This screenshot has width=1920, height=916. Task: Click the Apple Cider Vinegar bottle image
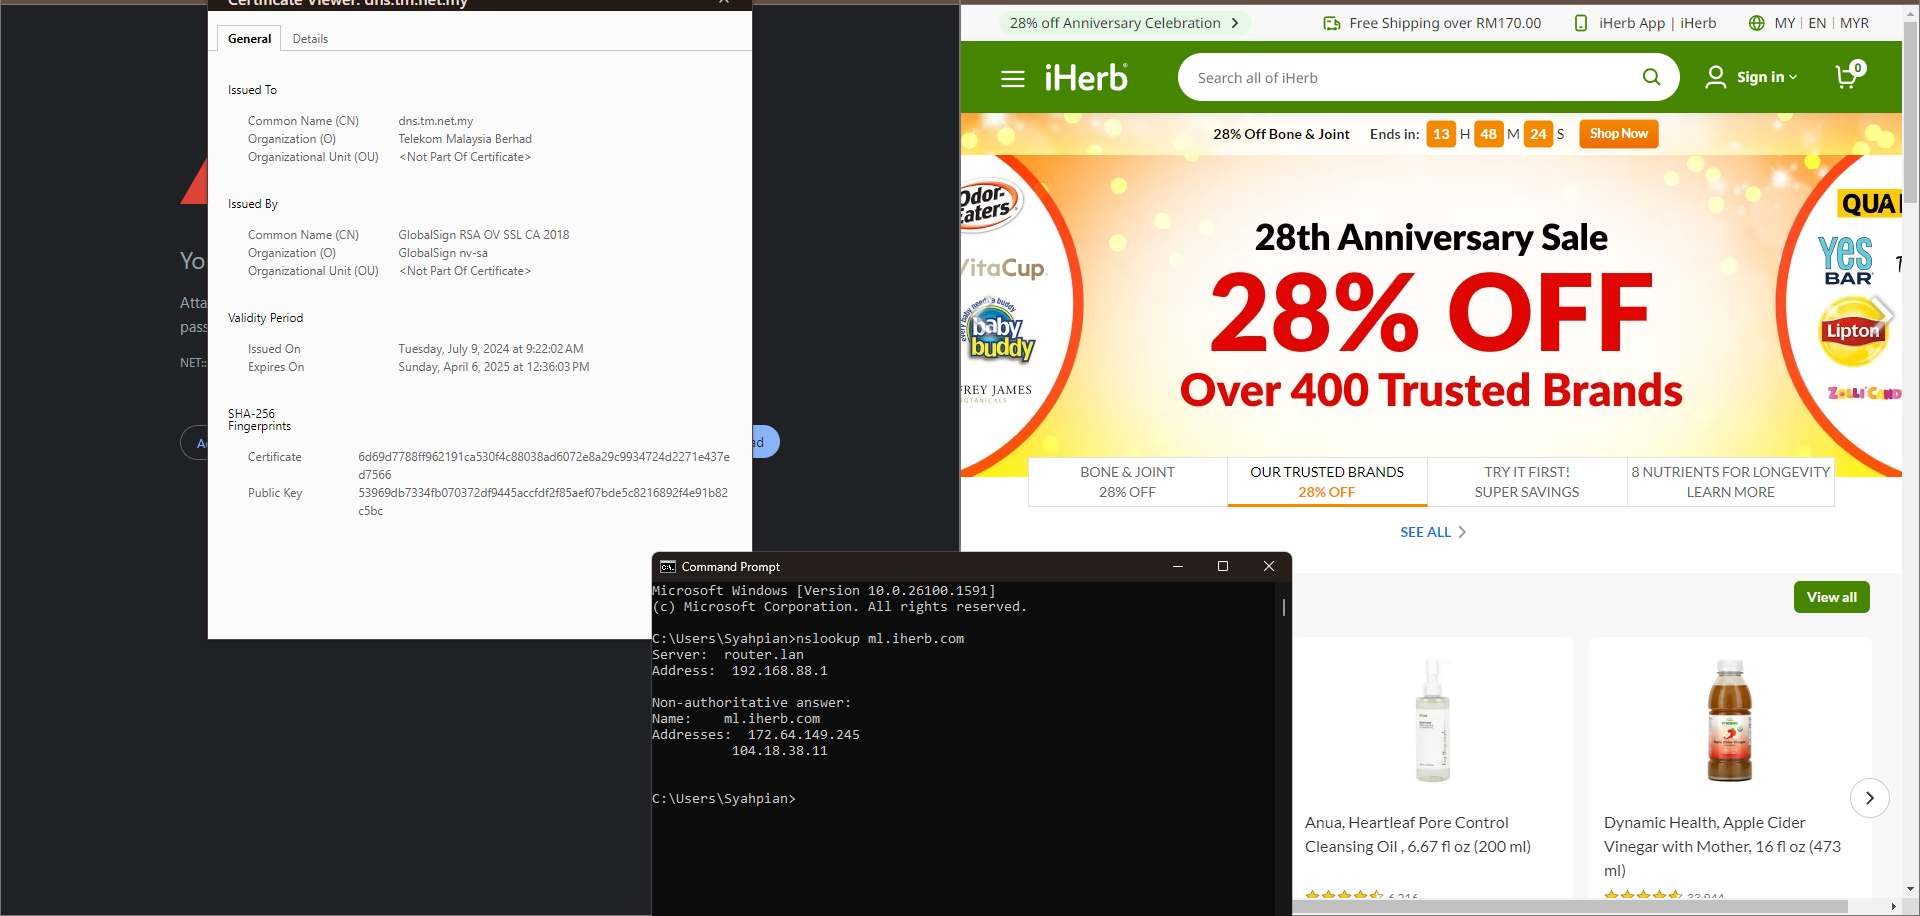[x=1729, y=720]
